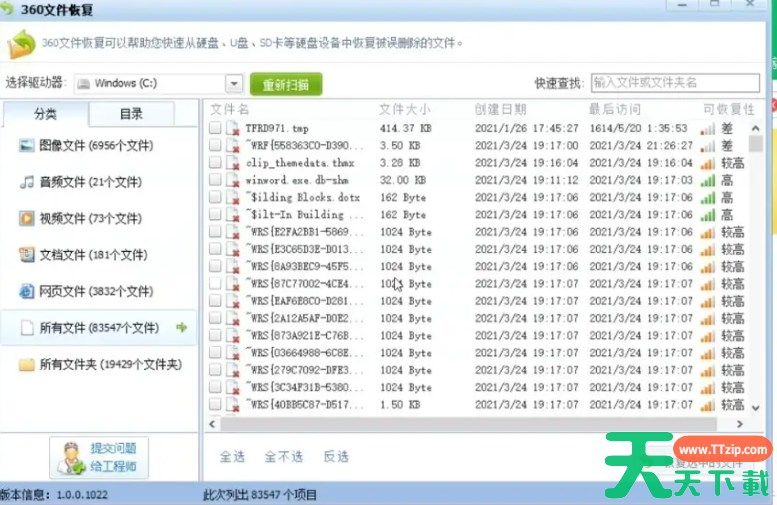Sort by the 文件大小 column header
Image resolution: width=777 pixels, height=505 pixels.
click(x=405, y=109)
